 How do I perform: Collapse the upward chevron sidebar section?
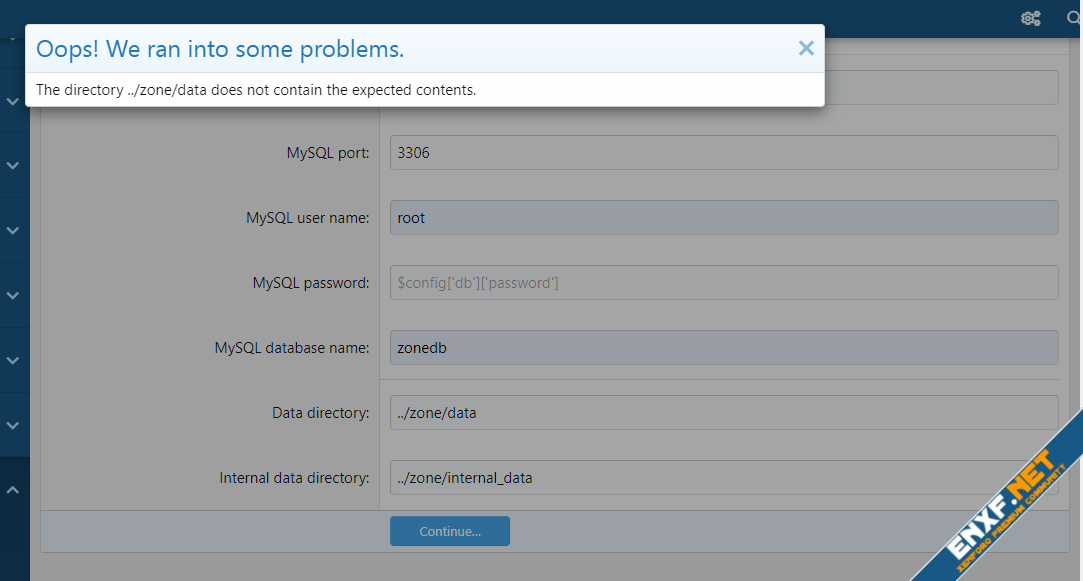(13, 490)
